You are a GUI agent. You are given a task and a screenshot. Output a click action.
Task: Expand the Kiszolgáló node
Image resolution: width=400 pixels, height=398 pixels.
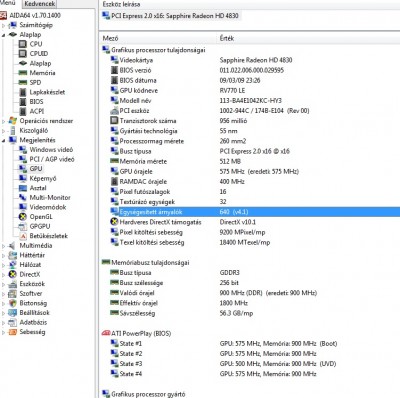point(4,131)
